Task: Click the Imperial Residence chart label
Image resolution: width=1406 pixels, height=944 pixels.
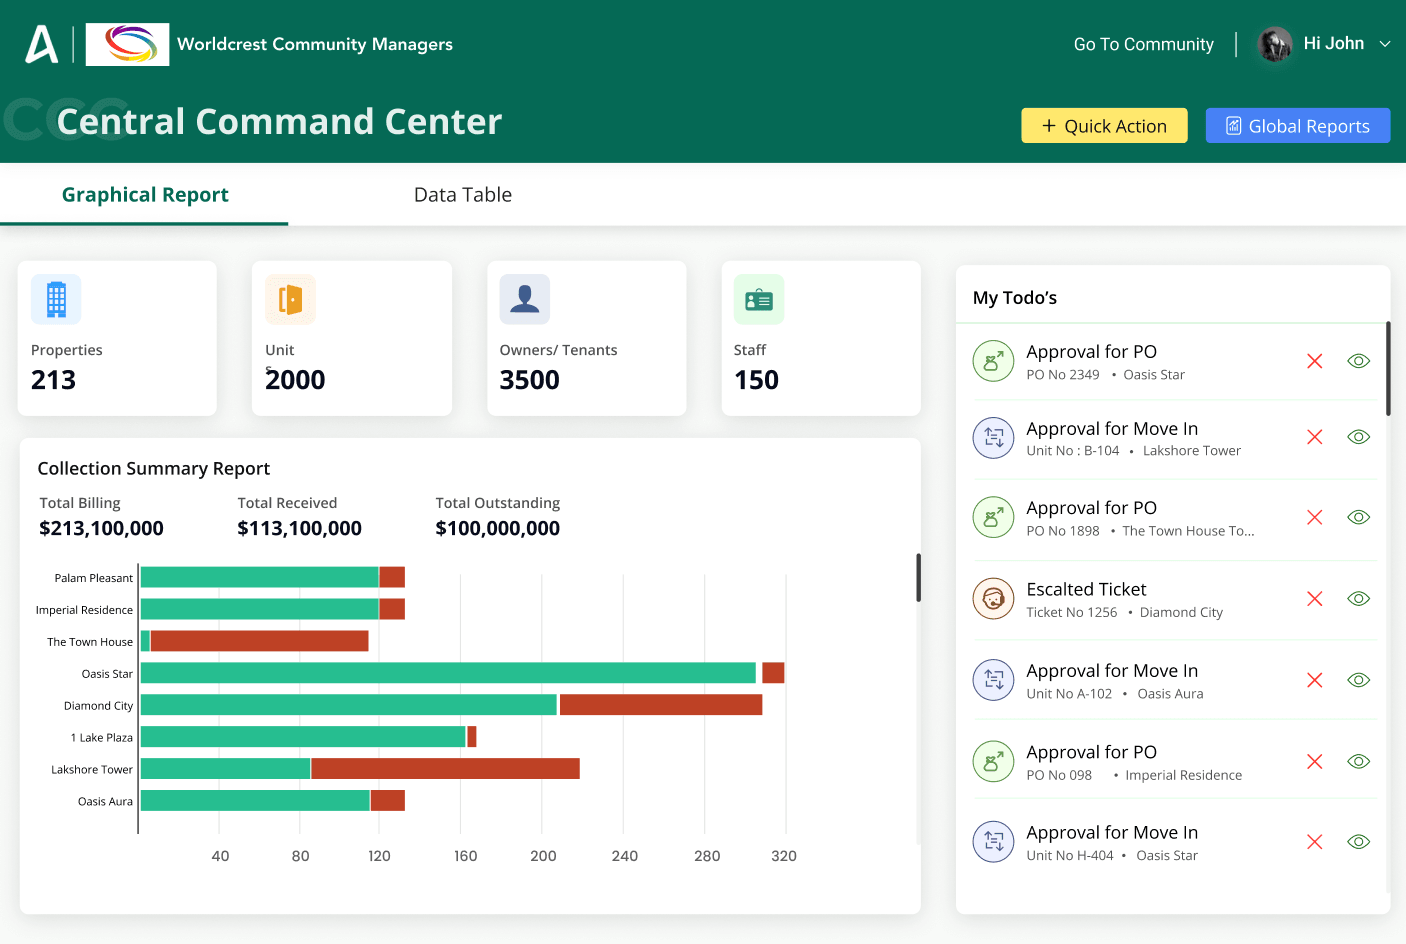Action: (84, 610)
